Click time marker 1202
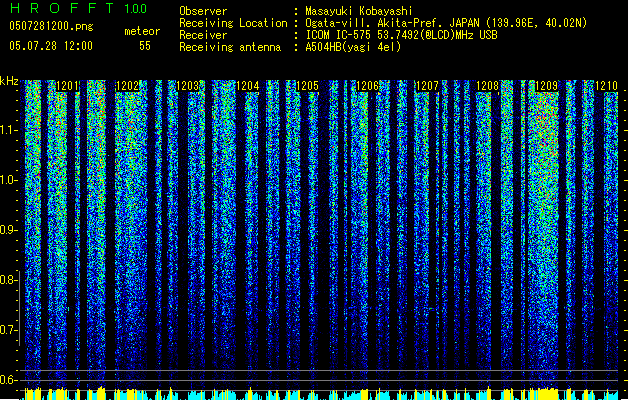This screenshot has width=629, height=400. click(128, 86)
